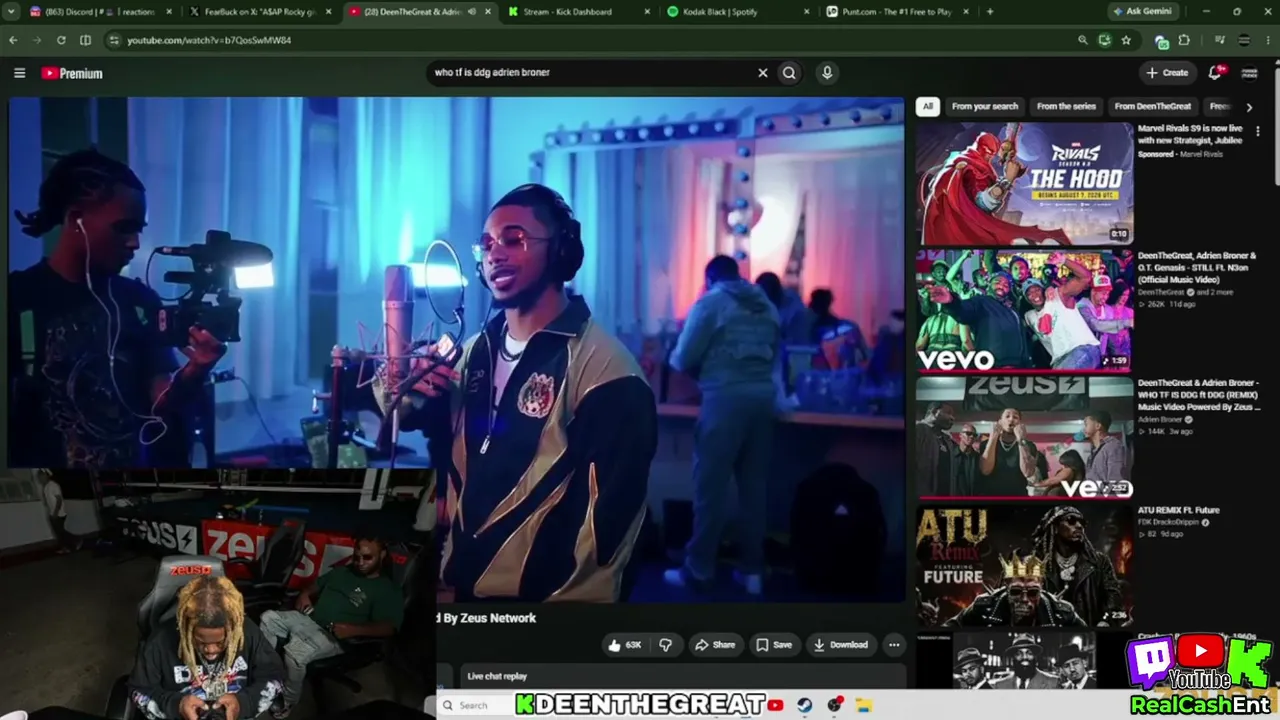
Task: Open a new browser tab
Action: click(990, 12)
